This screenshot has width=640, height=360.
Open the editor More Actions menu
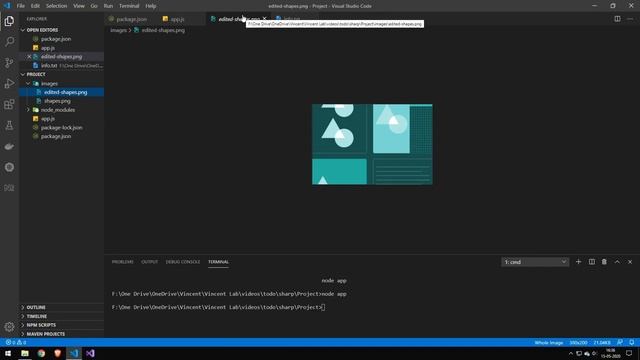(630, 18)
